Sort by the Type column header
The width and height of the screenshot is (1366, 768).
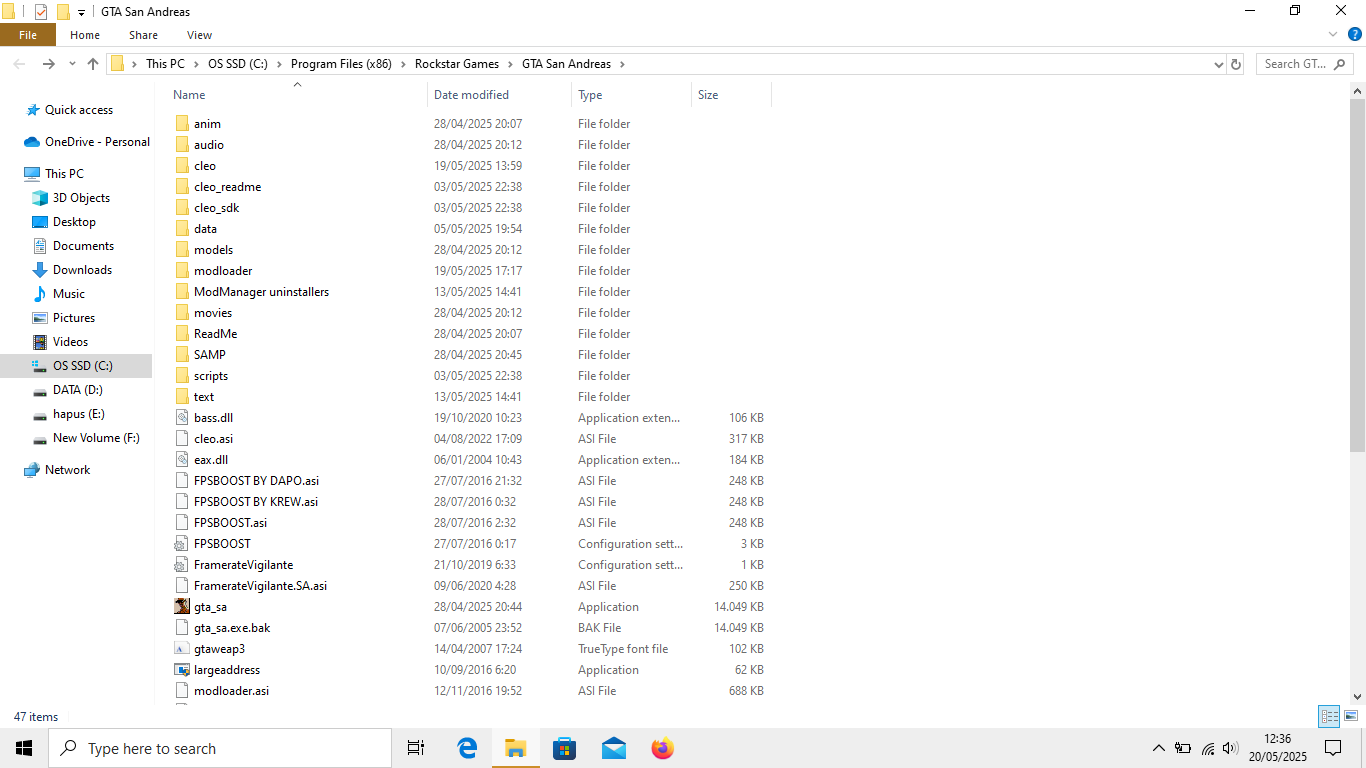[x=631, y=95]
